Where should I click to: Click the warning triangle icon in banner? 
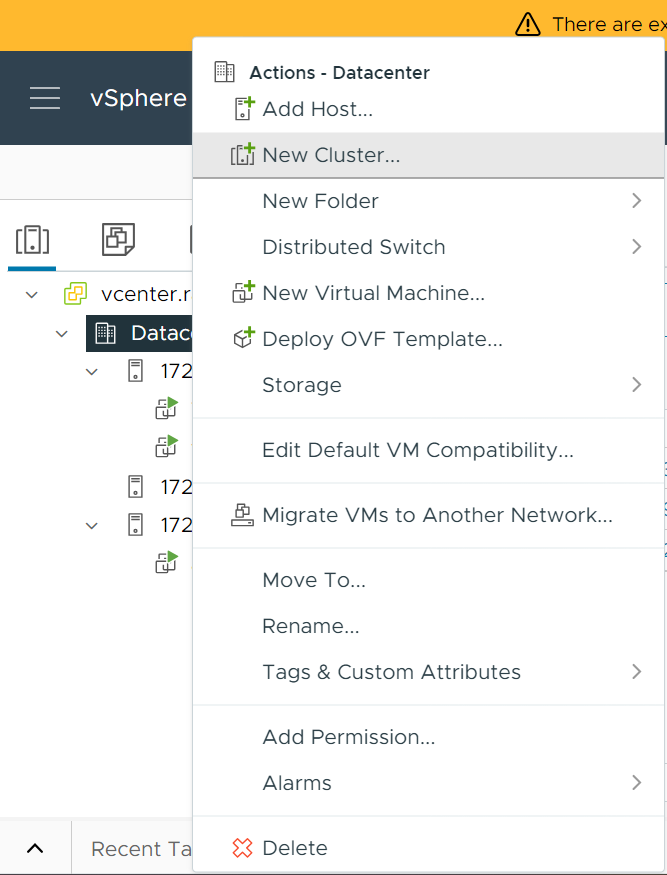coord(527,25)
